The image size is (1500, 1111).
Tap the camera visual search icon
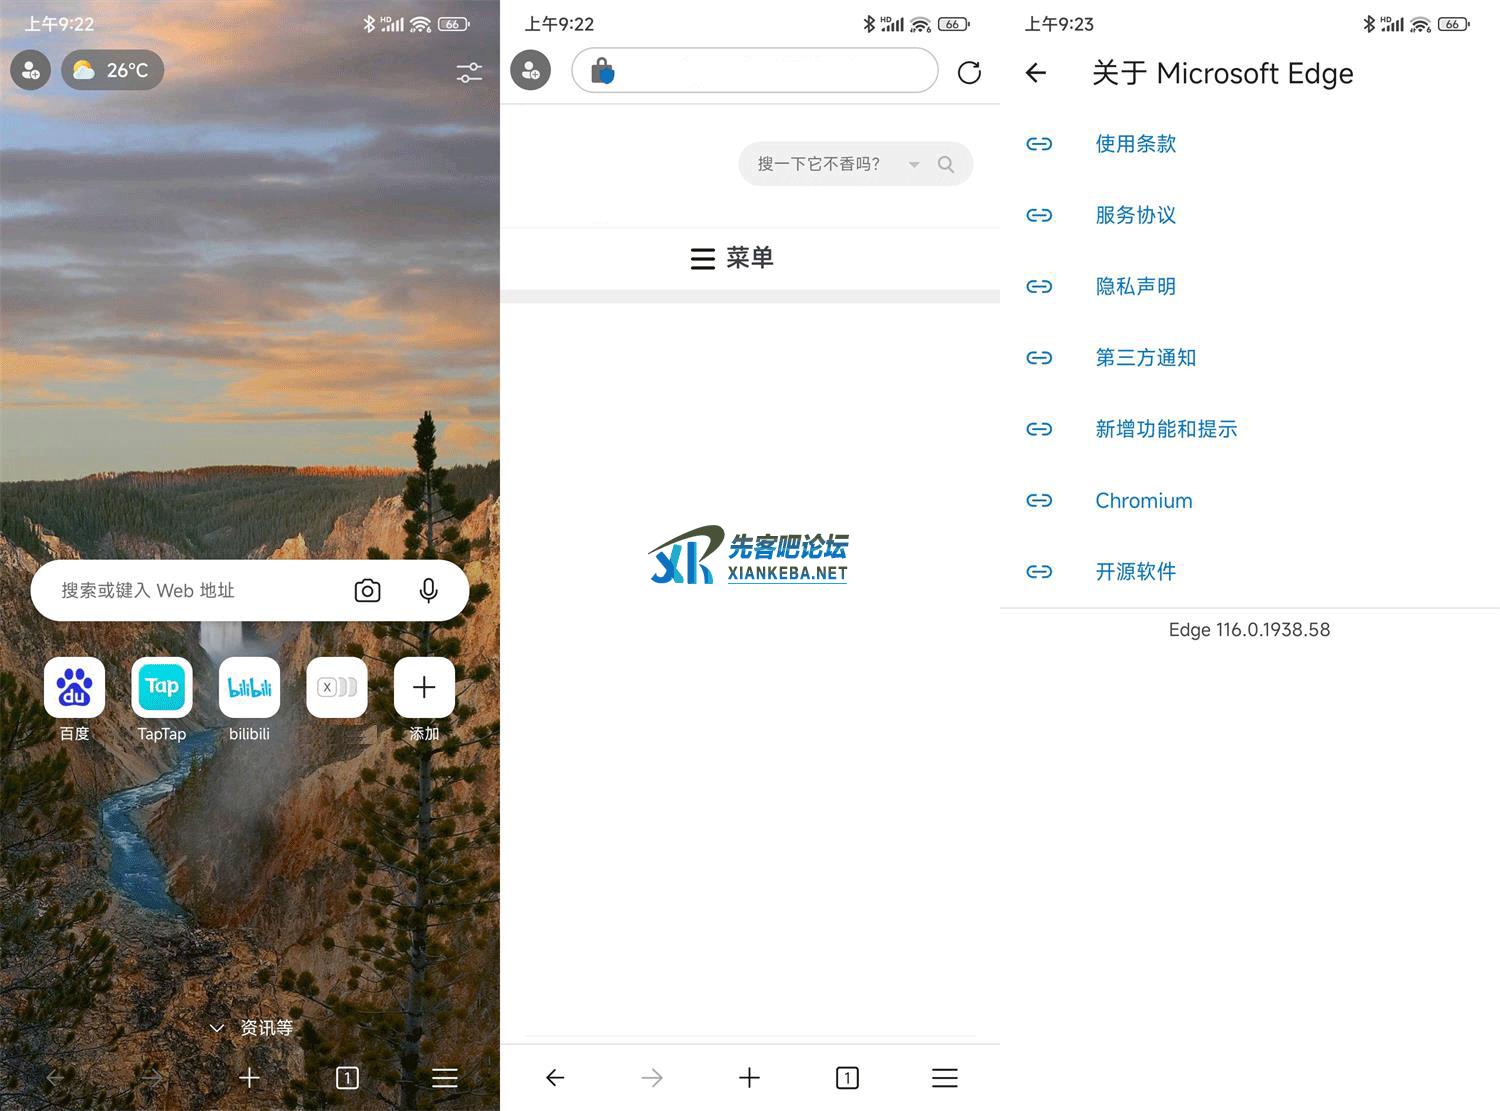tap(367, 591)
